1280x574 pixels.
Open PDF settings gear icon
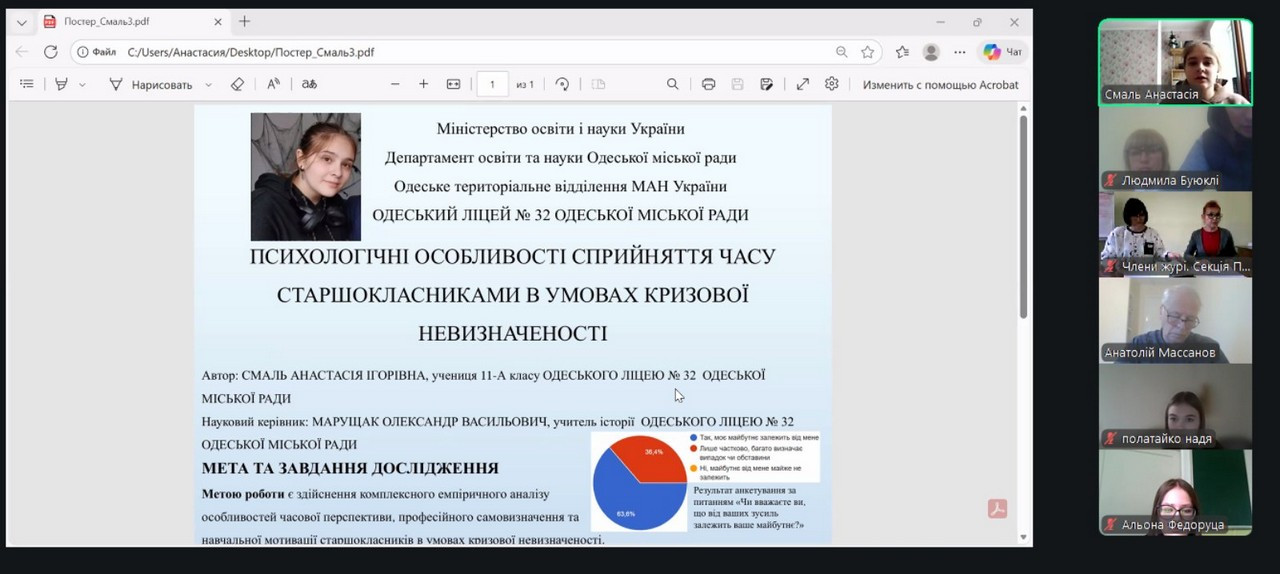[x=831, y=85]
